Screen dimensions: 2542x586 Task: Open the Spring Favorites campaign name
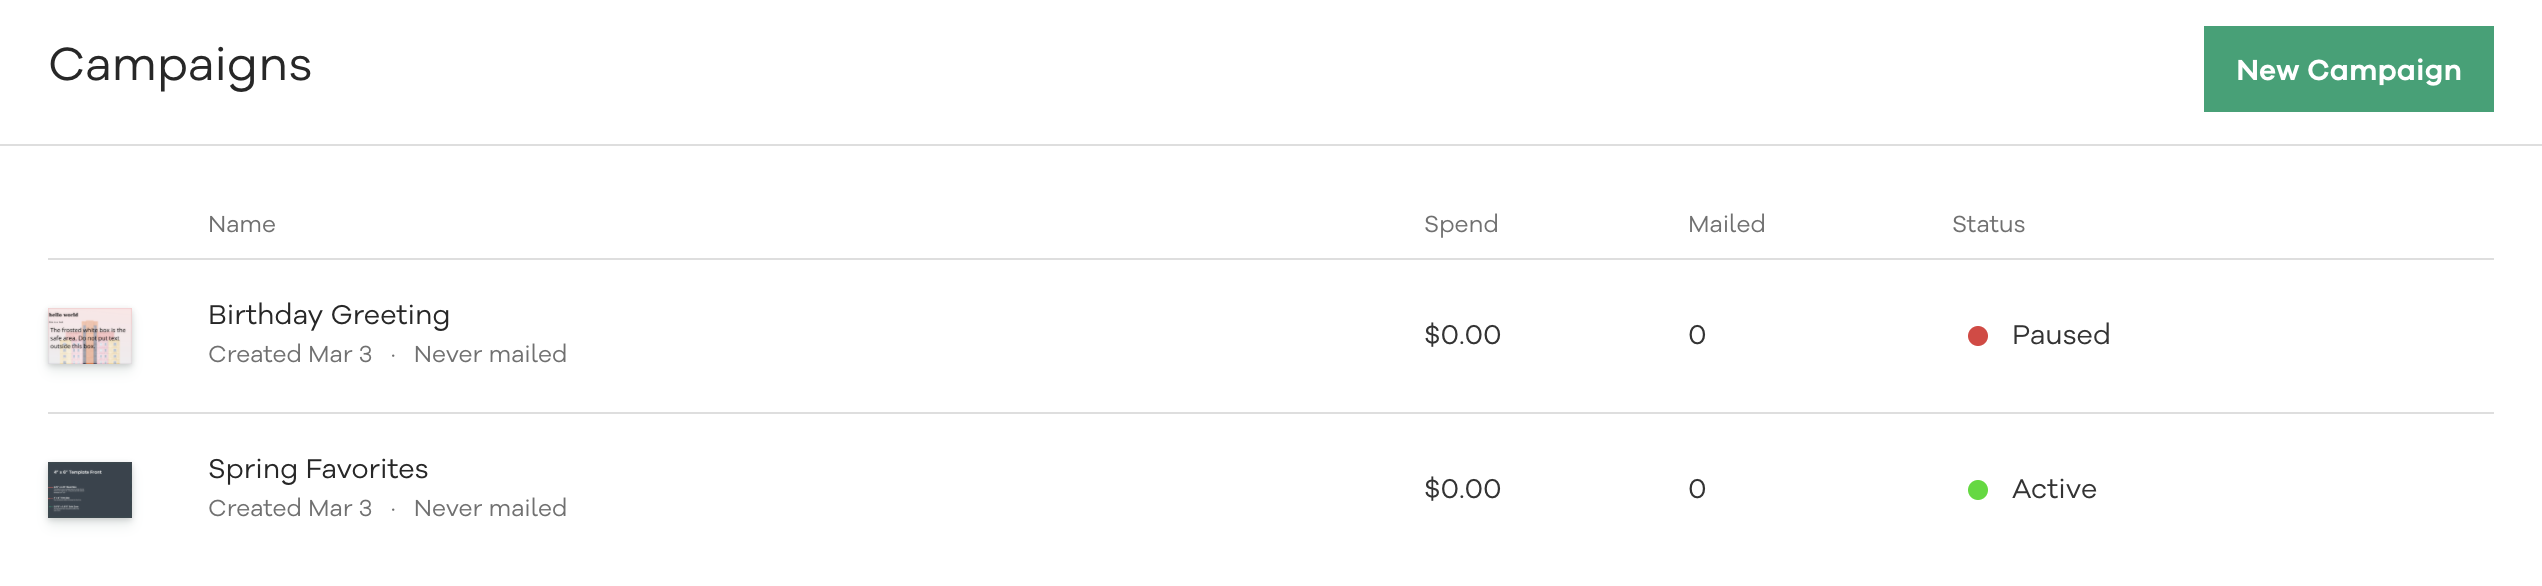point(318,469)
